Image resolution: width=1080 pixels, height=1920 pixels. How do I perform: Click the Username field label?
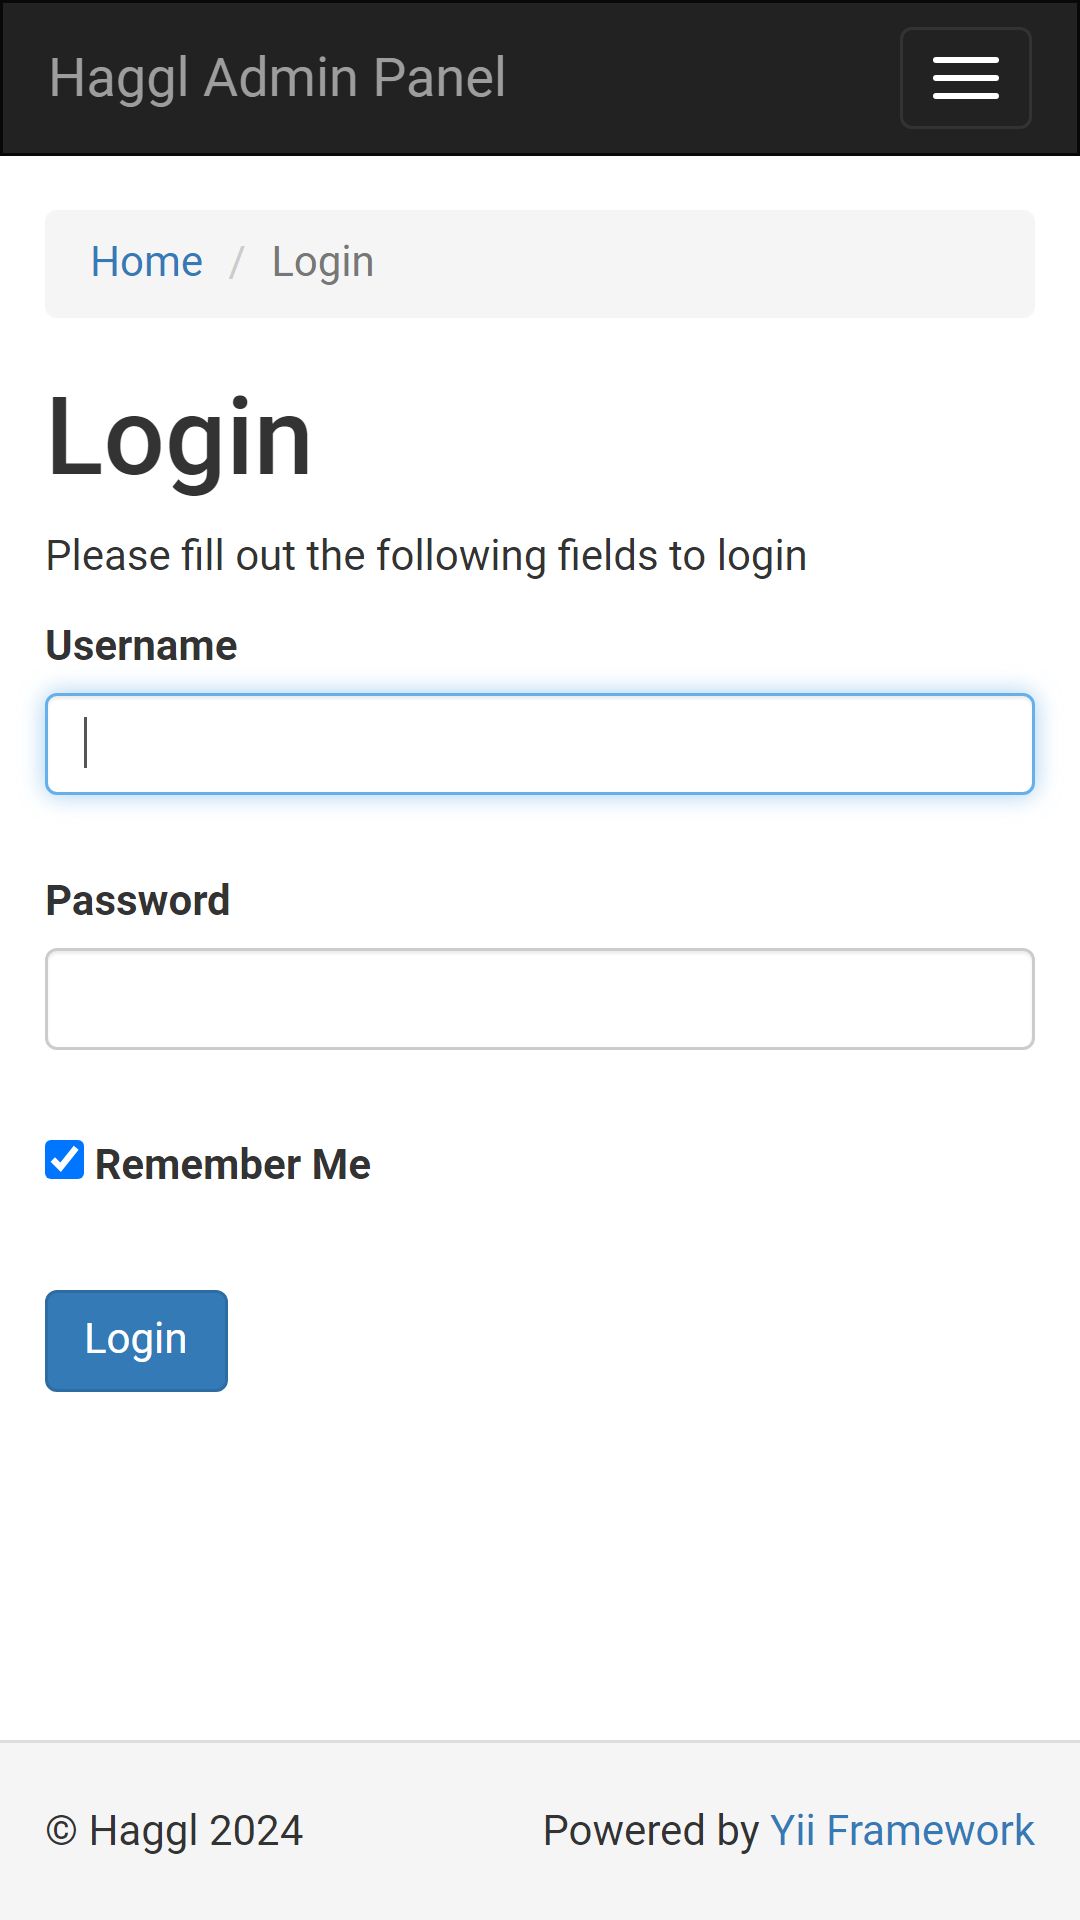(x=141, y=646)
